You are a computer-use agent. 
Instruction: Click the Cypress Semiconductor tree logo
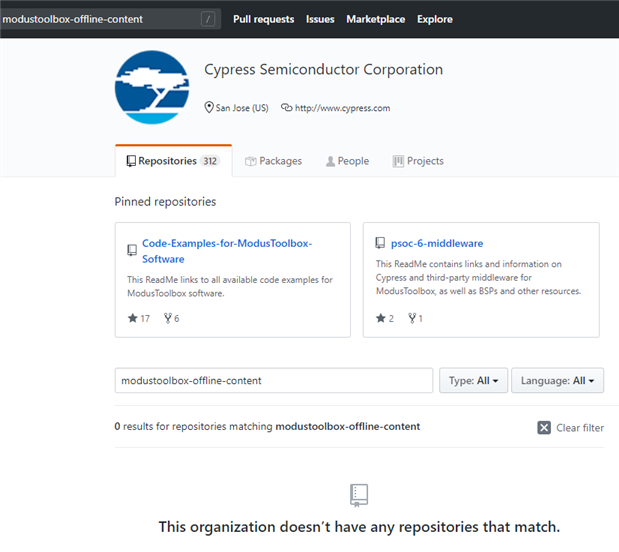coord(152,87)
